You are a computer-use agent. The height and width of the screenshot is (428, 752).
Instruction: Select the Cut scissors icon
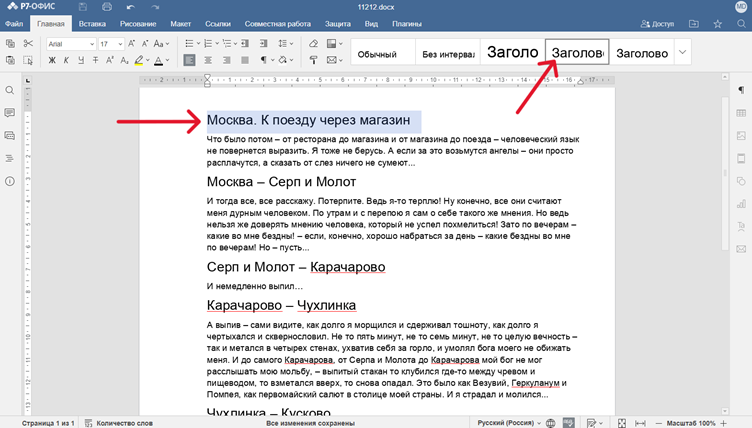28,44
